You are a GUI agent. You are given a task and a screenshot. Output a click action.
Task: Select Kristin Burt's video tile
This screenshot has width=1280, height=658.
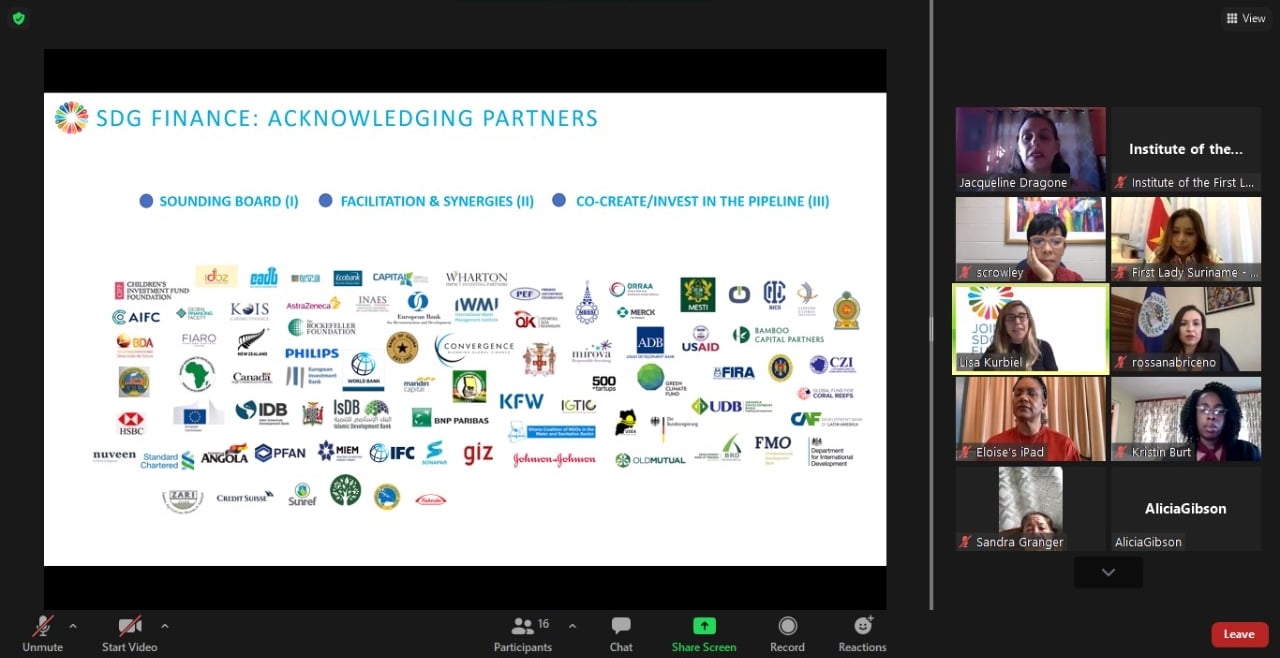pyautogui.click(x=1186, y=419)
